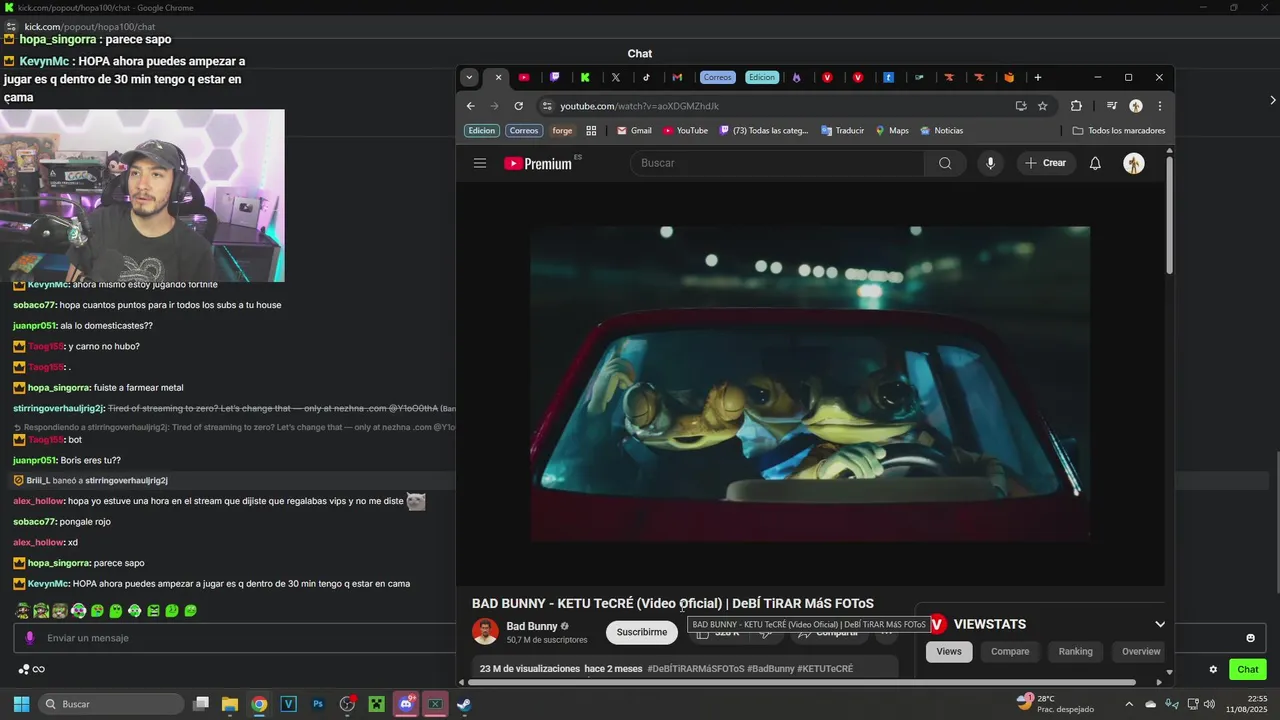This screenshot has height=720, width=1280.
Task: Open File Explorer from the taskbar
Action: 230,704
